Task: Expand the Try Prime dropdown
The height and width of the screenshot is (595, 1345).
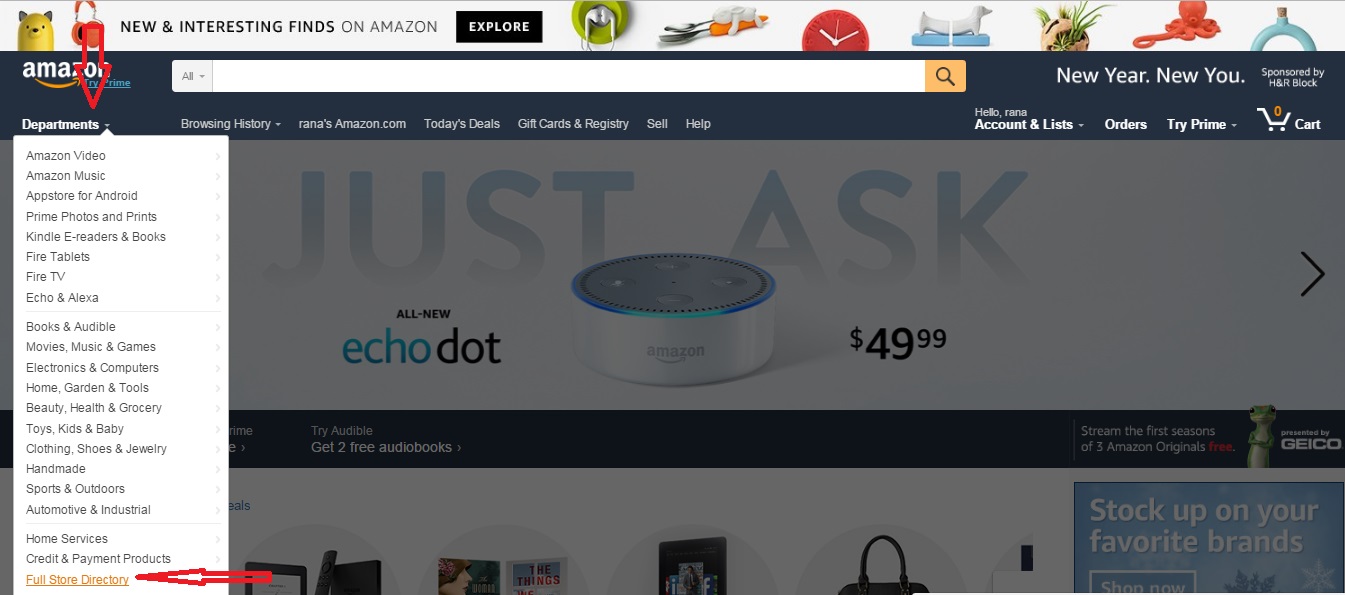Action: [x=1201, y=124]
